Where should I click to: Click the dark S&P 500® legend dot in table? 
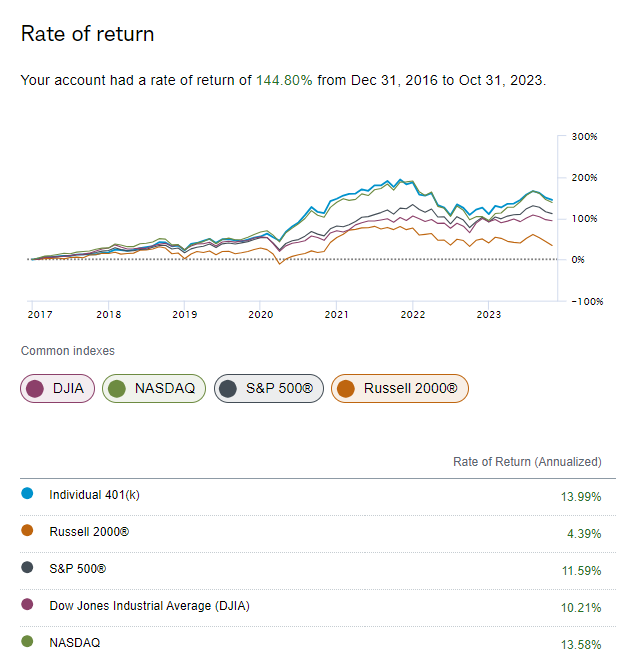point(26,568)
